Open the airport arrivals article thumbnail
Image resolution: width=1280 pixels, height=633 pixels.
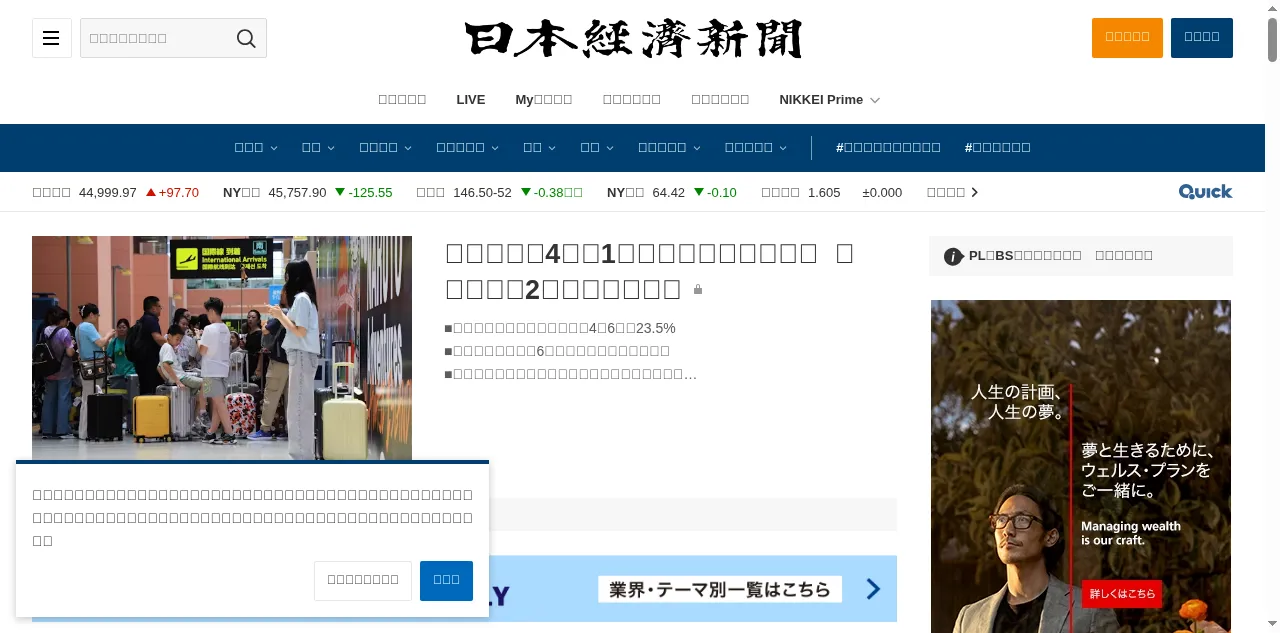pos(222,349)
